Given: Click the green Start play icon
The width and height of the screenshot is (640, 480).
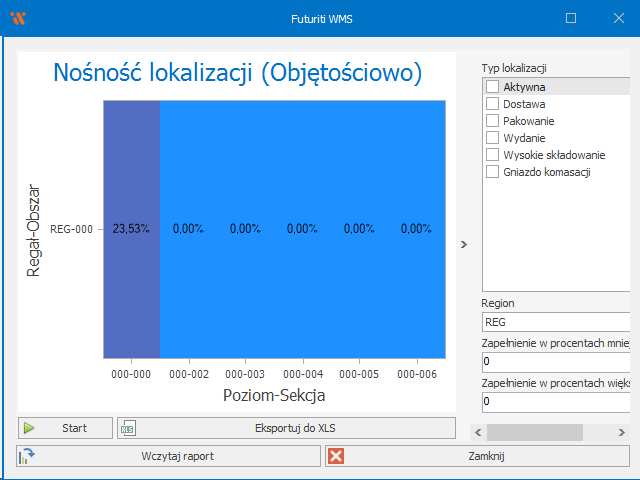Looking at the screenshot, I should click(30, 428).
